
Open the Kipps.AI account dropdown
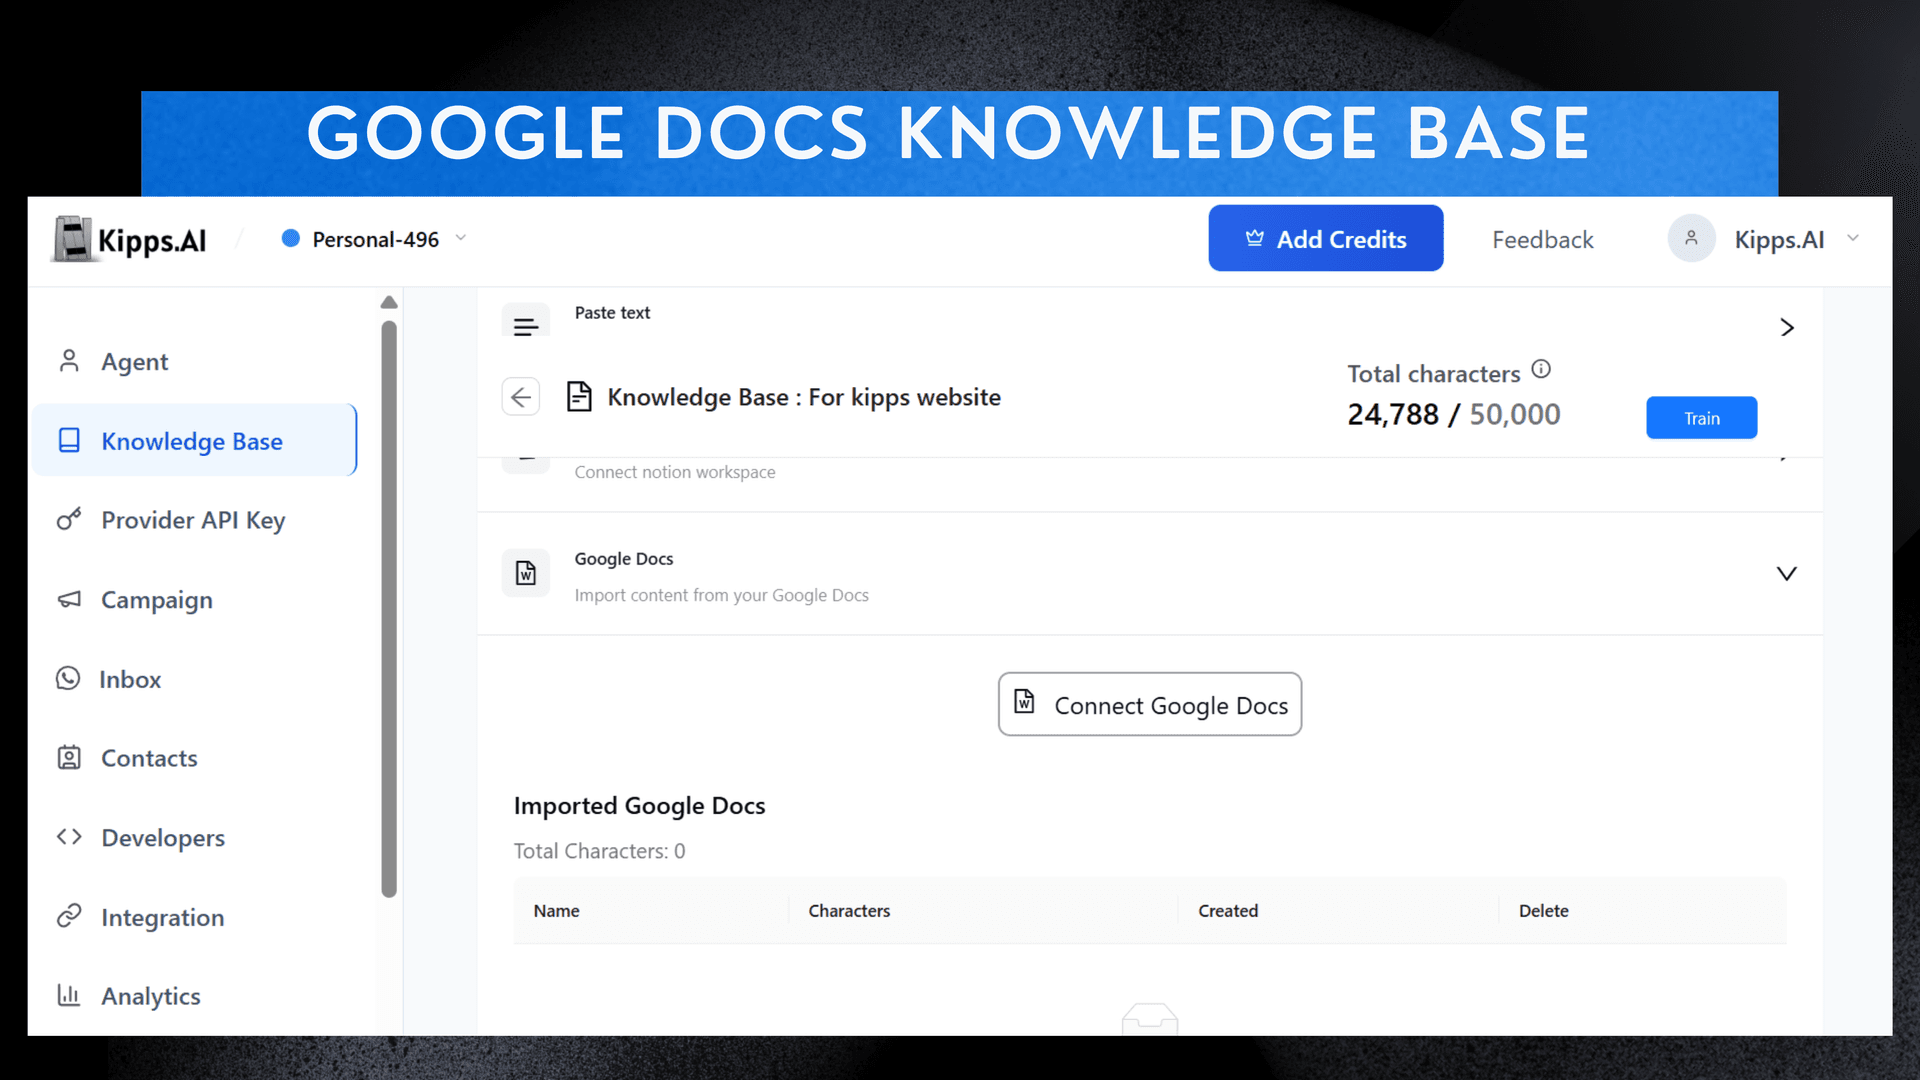[1853, 239]
